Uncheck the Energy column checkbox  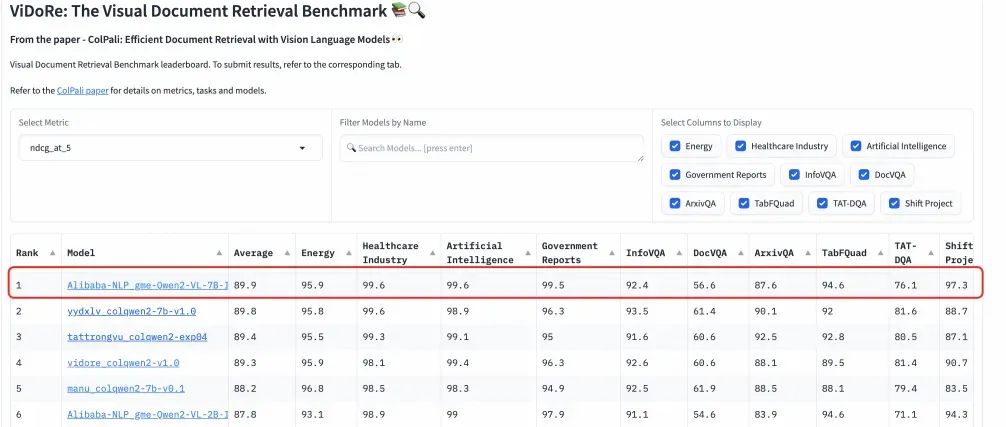pos(675,146)
